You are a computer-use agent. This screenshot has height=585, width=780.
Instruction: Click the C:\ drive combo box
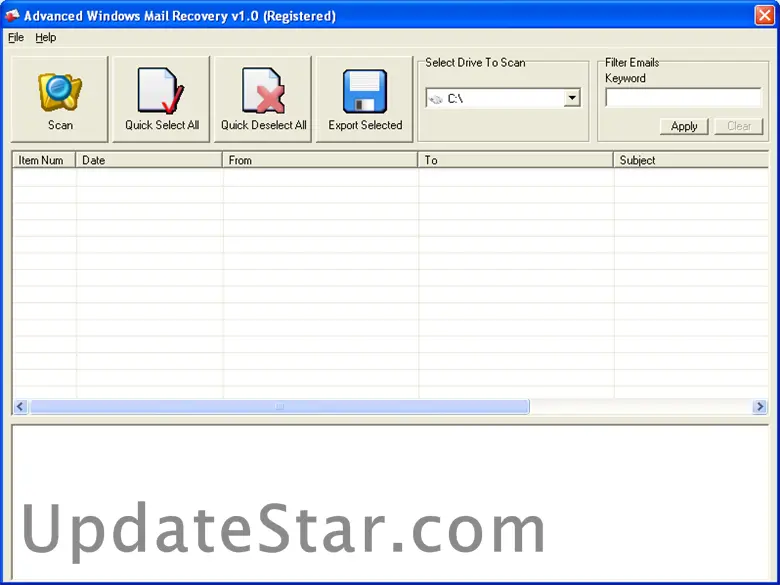[x=503, y=98]
